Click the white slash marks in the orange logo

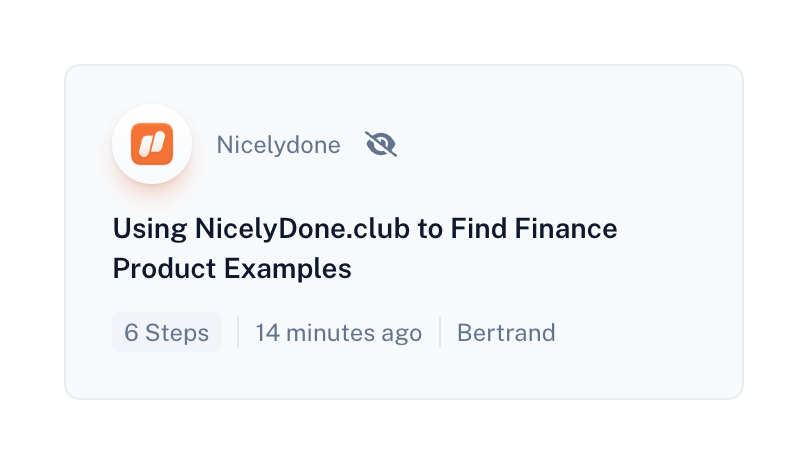point(152,145)
